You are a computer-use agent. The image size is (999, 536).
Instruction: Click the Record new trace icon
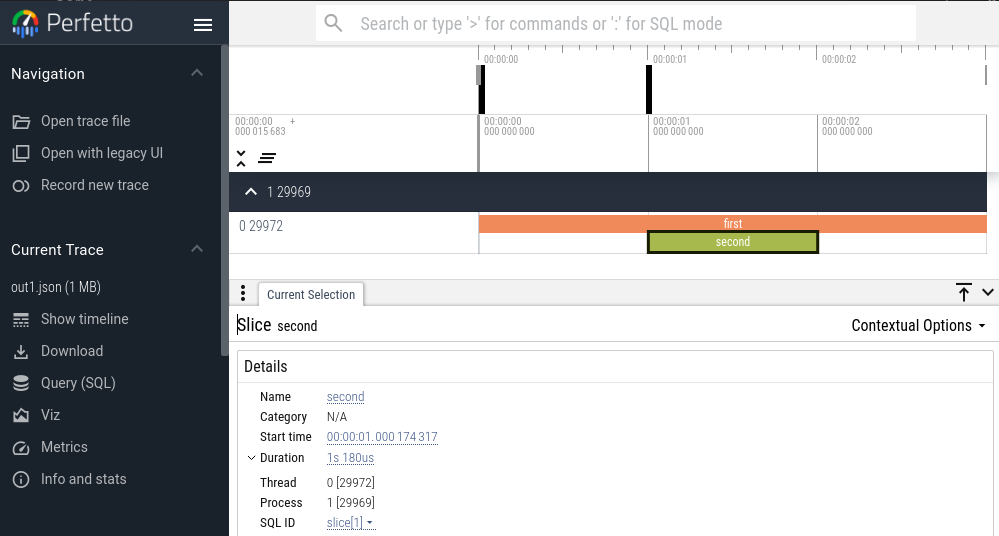pyautogui.click(x=21, y=185)
